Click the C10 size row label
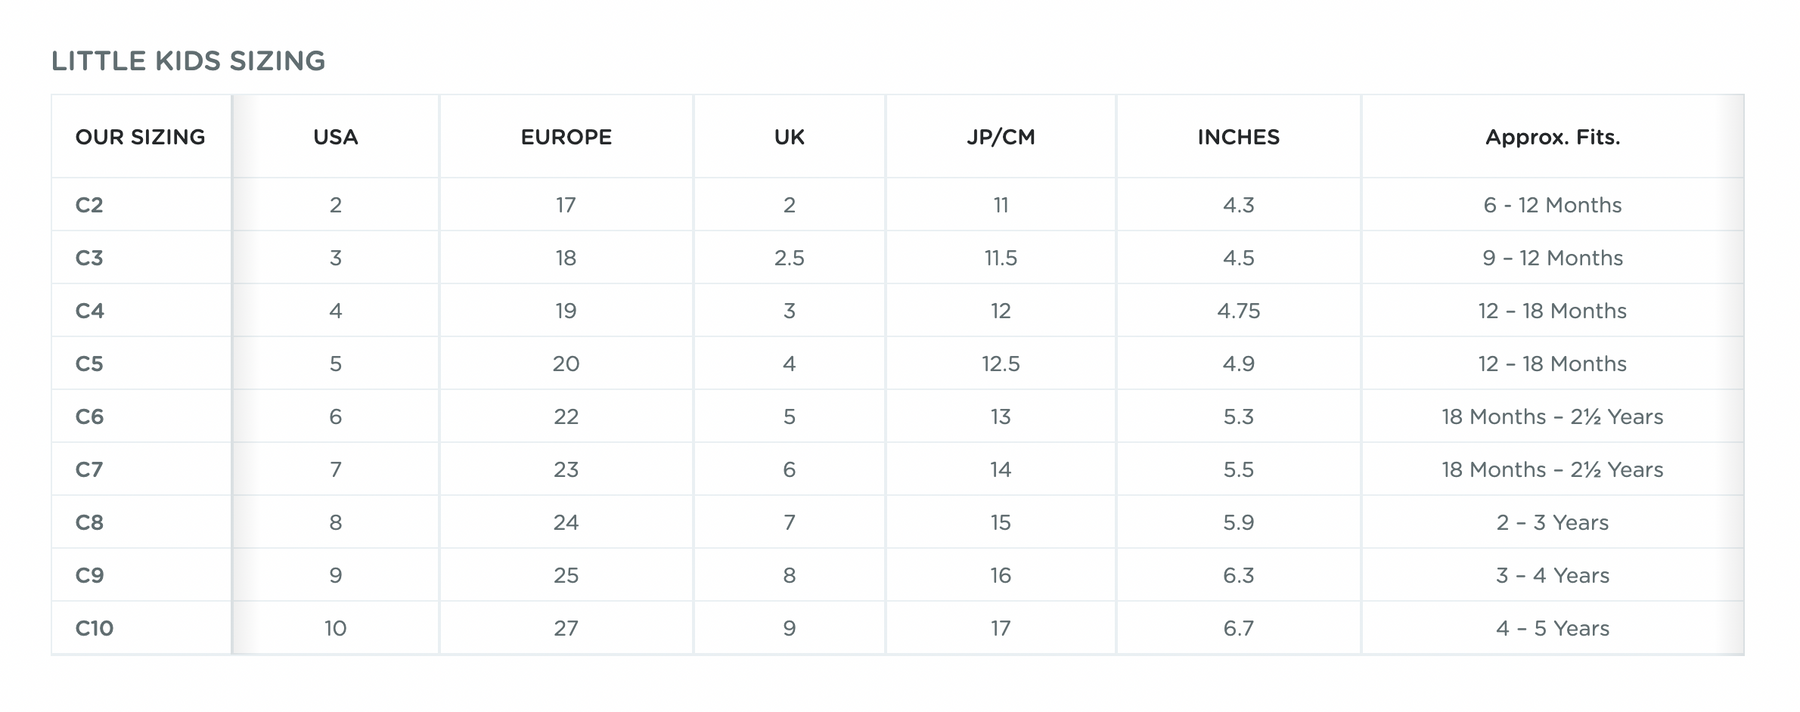 (x=94, y=629)
